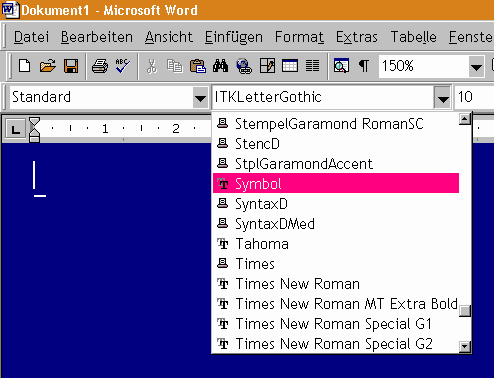
Task: Click the Word document icon in title bar
Action: click(10, 9)
